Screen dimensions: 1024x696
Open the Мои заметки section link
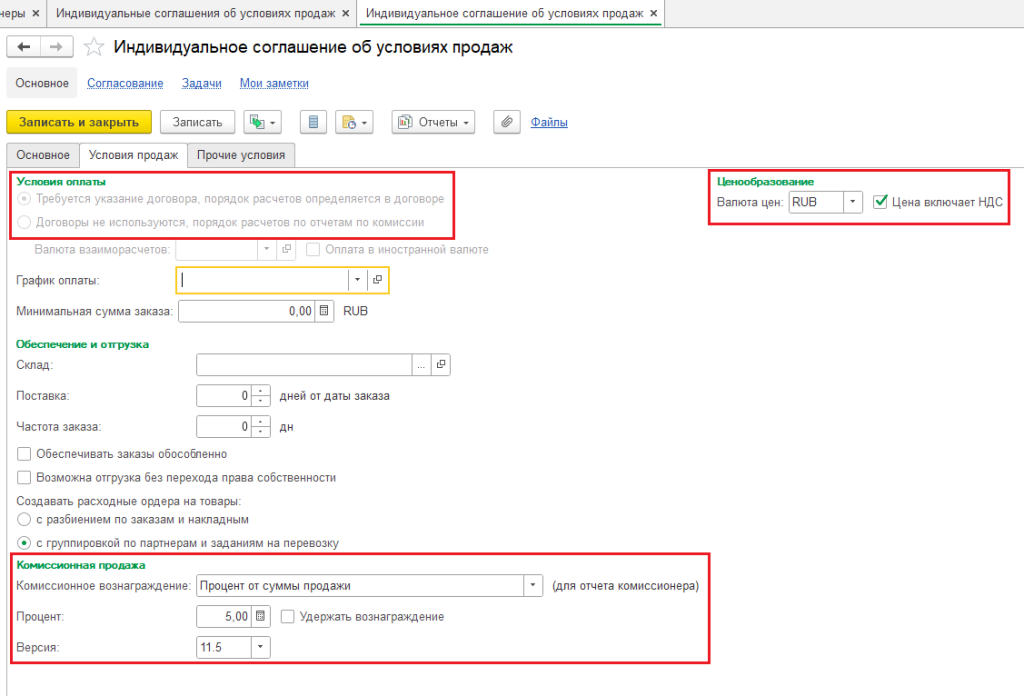[x=274, y=83]
